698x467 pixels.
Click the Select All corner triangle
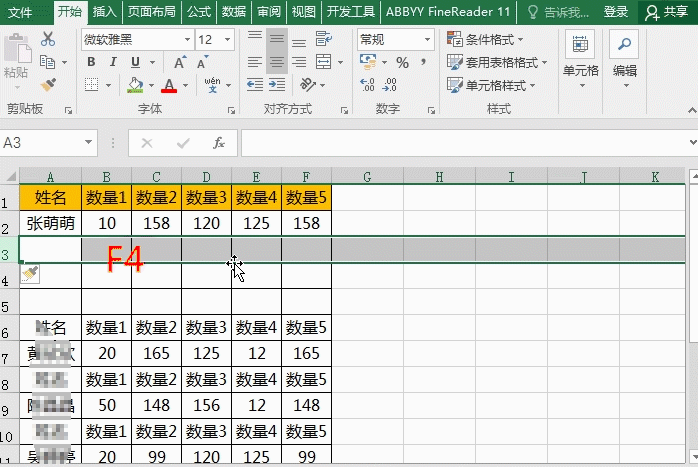tap(11, 177)
